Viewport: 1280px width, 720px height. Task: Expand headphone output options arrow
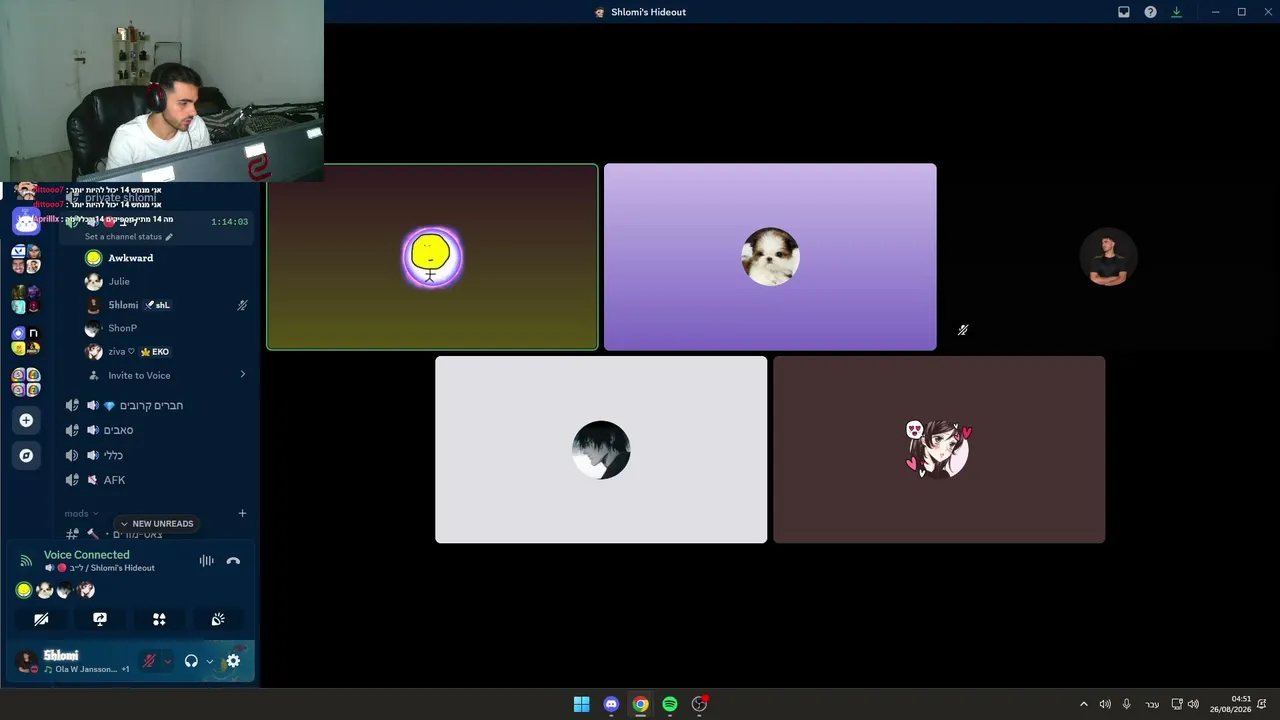(209, 661)
